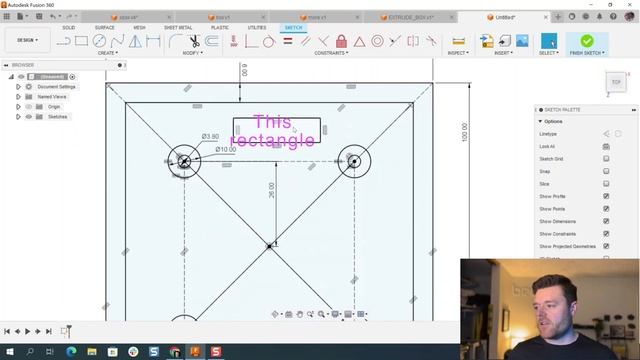
Task: Apply the Fix lock constraint
Action: (342, 41)
